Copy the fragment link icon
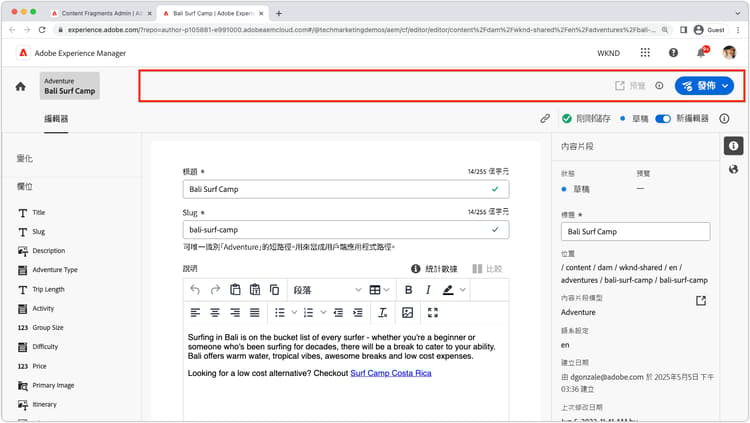750x423 pixels. click(545, 118)
